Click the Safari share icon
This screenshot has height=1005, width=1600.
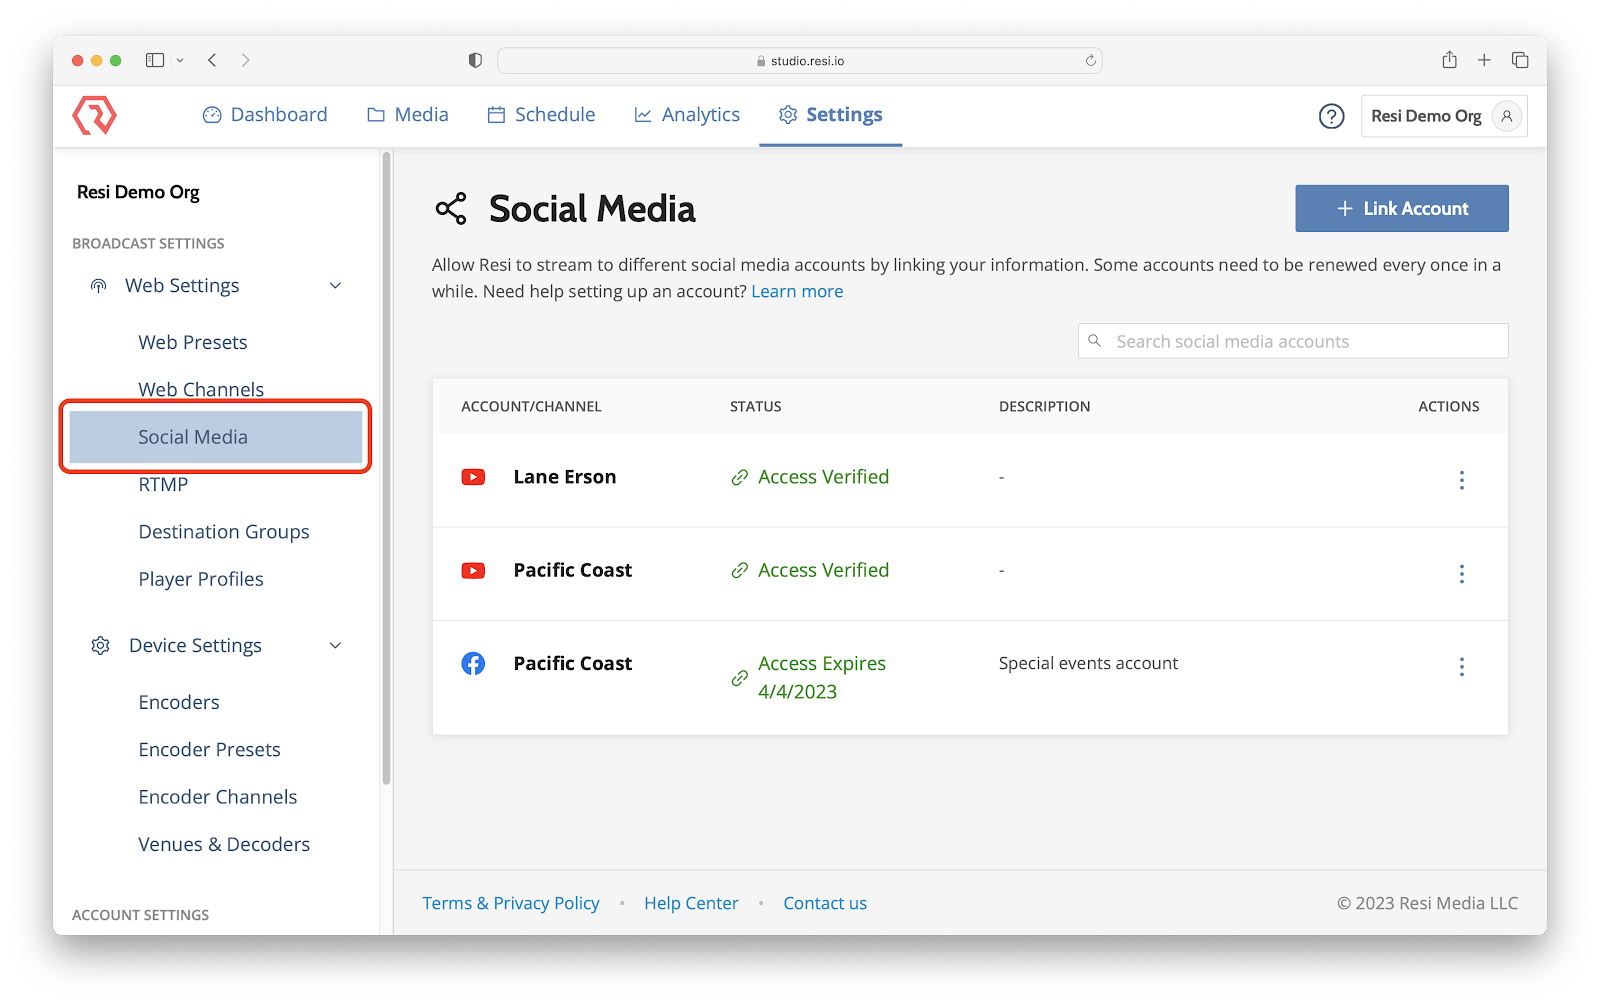1449,60
